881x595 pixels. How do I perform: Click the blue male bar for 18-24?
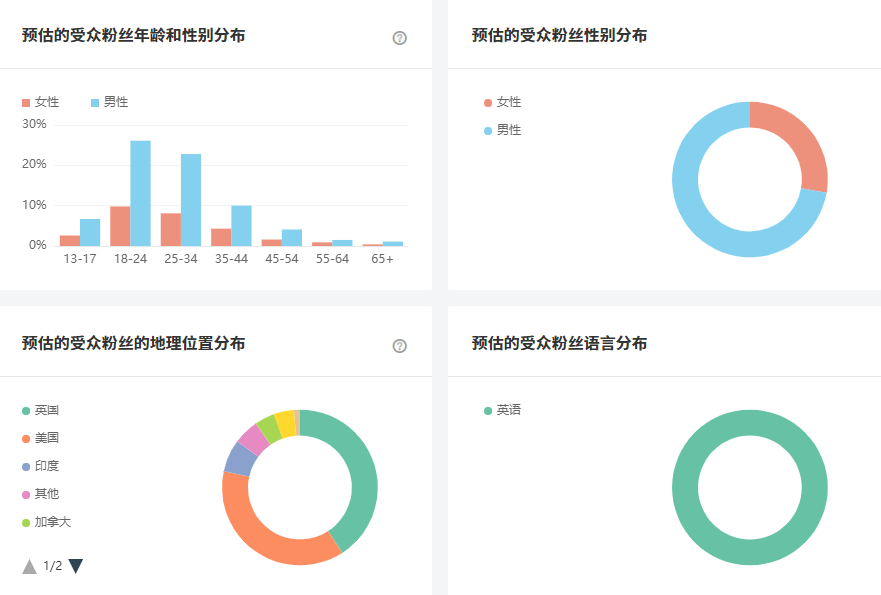[x=140, y=193]
